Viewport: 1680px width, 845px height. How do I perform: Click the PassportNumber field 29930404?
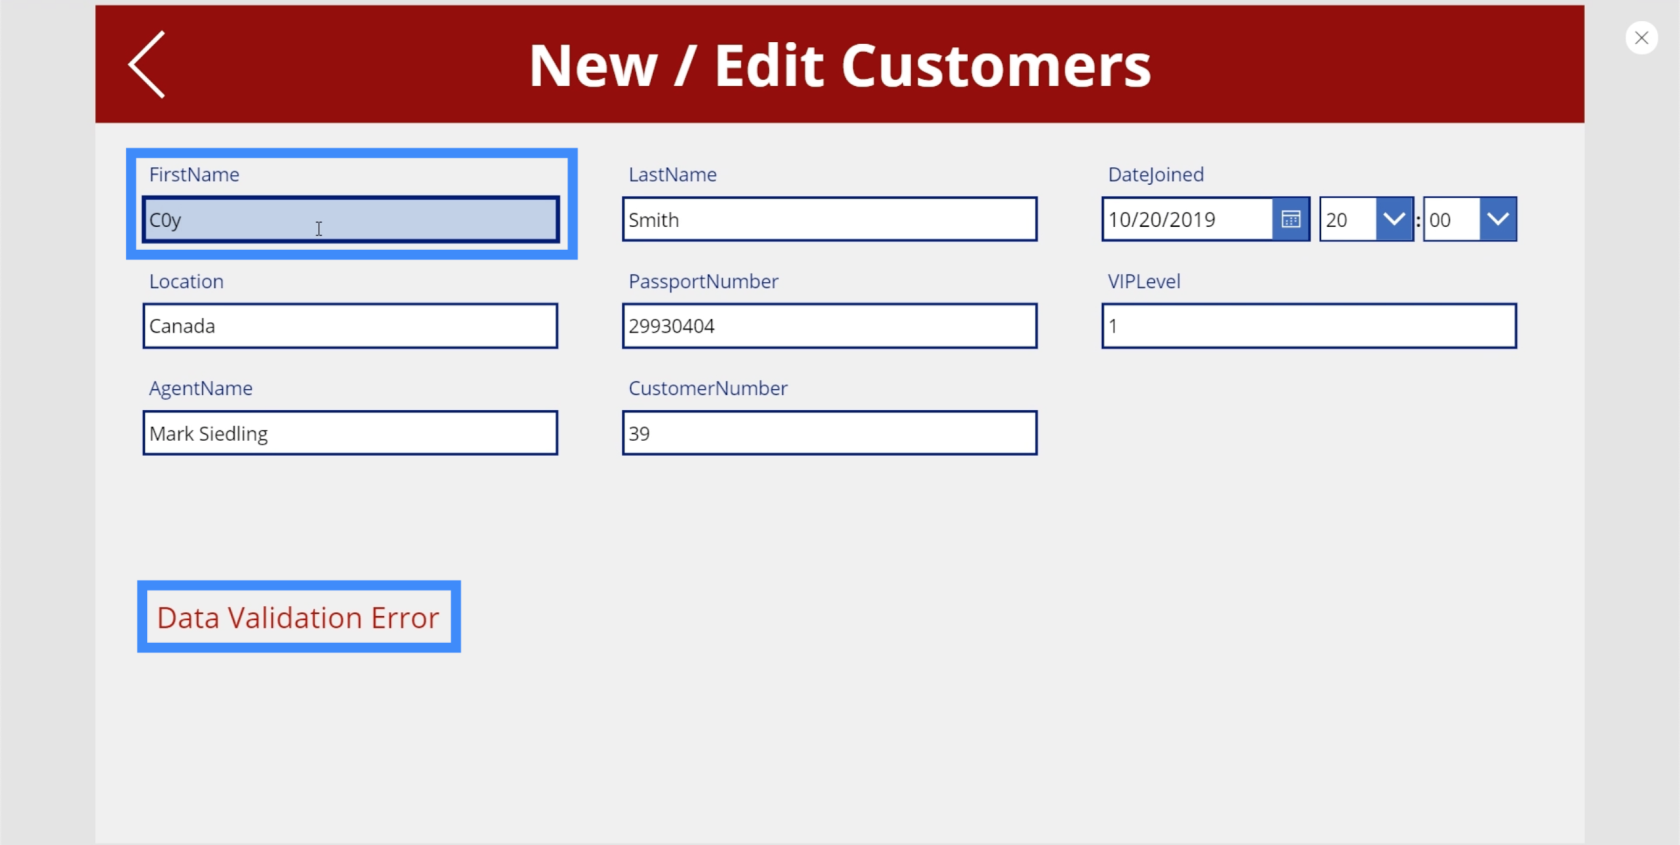tap(829, 326)
